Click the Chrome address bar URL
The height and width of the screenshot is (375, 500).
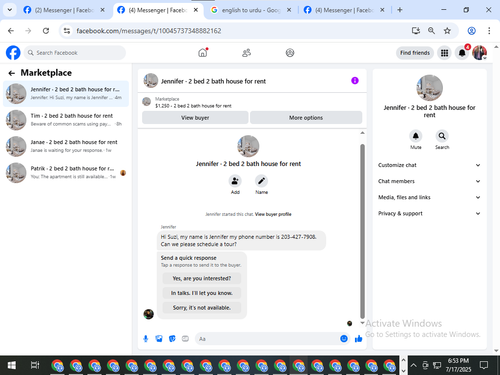point(149,31)
